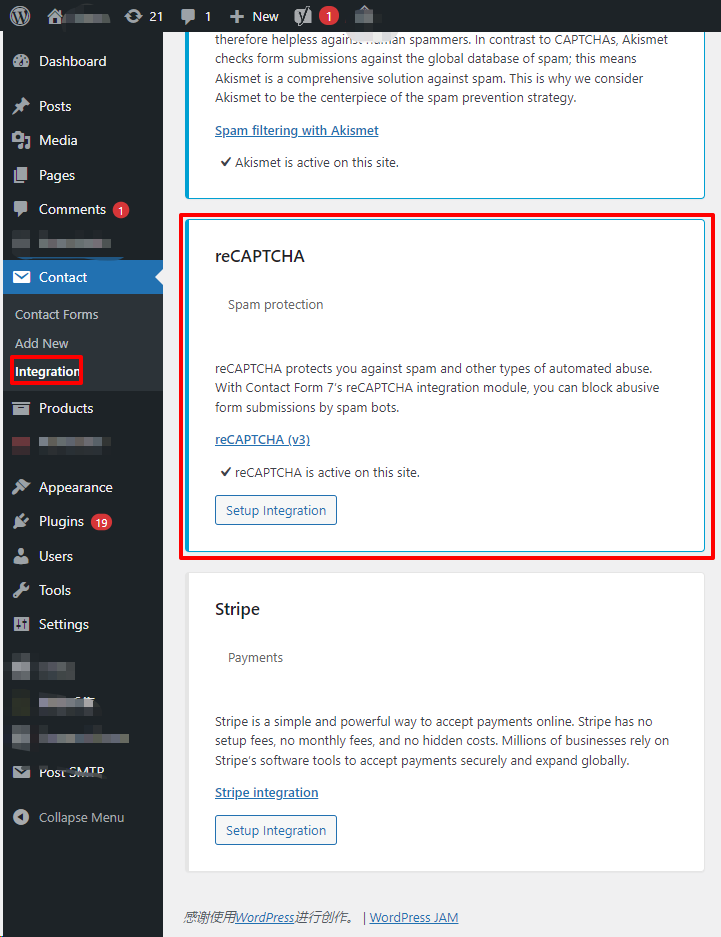Open the WordPress footer link
The image size is (721, 937).
coord(265,917)
